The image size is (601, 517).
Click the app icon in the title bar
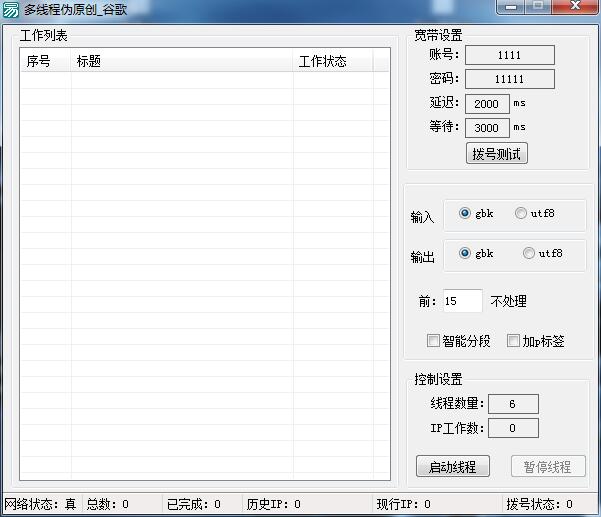coord(10,10)
